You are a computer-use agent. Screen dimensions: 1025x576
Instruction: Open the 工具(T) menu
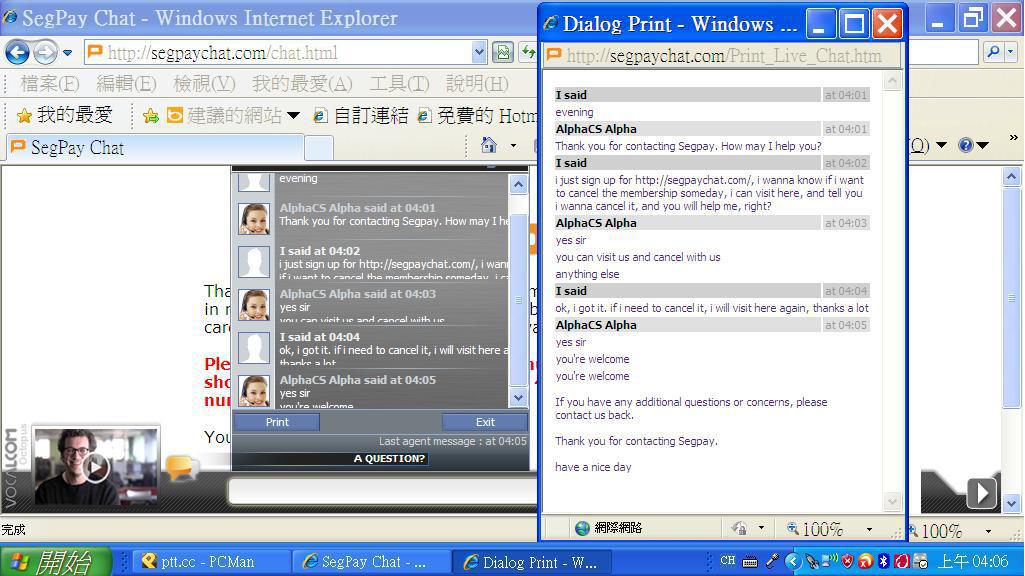[399, 84]
